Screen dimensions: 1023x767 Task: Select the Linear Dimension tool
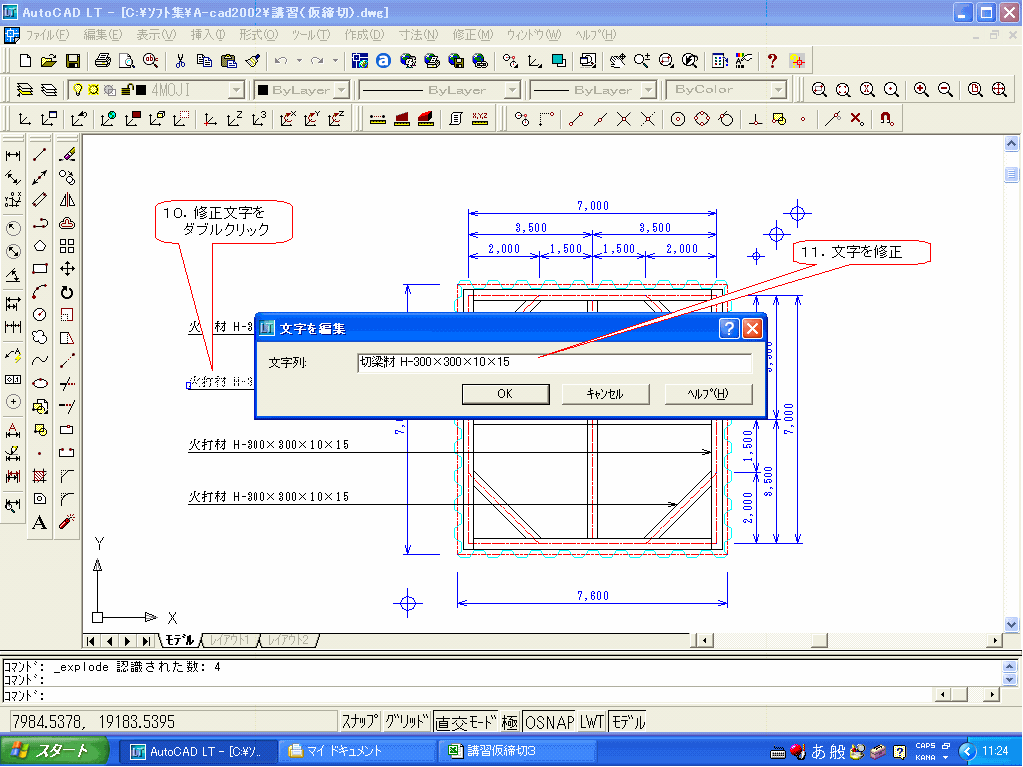click(x=12, y=155)
